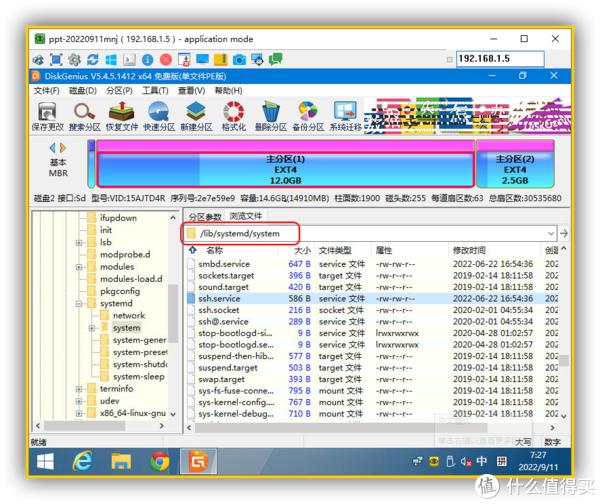Screen dimensions: 600x504
Task: Click the DiskGenius taskbar button
Action: point(199,462)
